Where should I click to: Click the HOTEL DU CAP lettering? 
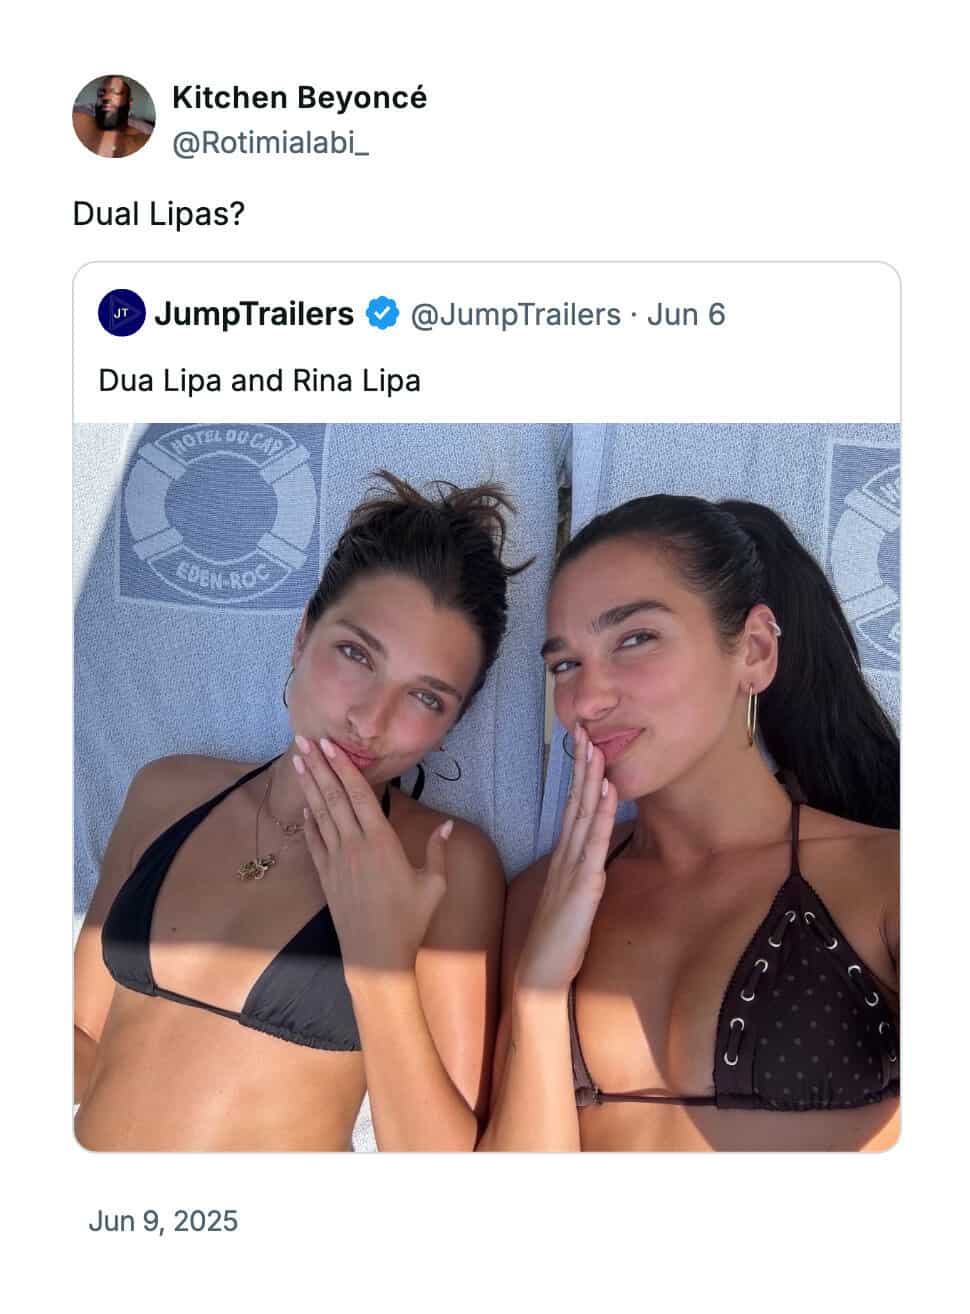click(x=233, y=448)
